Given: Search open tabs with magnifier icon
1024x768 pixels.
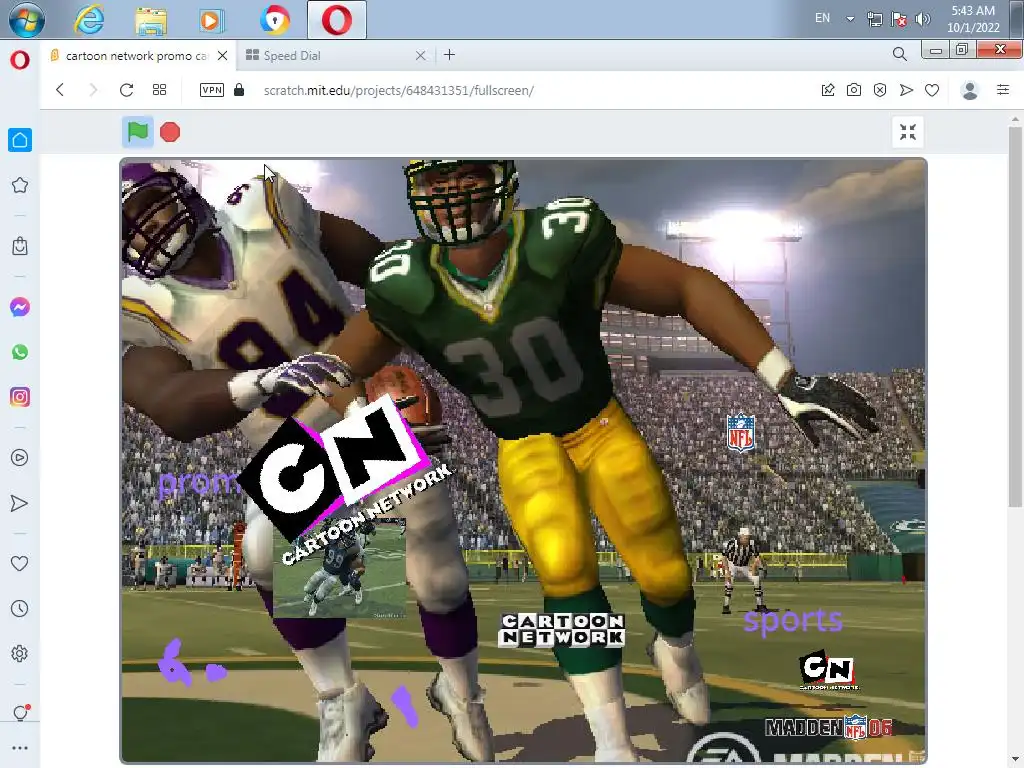Looking at the screenshot, I should tap(900, 54).
